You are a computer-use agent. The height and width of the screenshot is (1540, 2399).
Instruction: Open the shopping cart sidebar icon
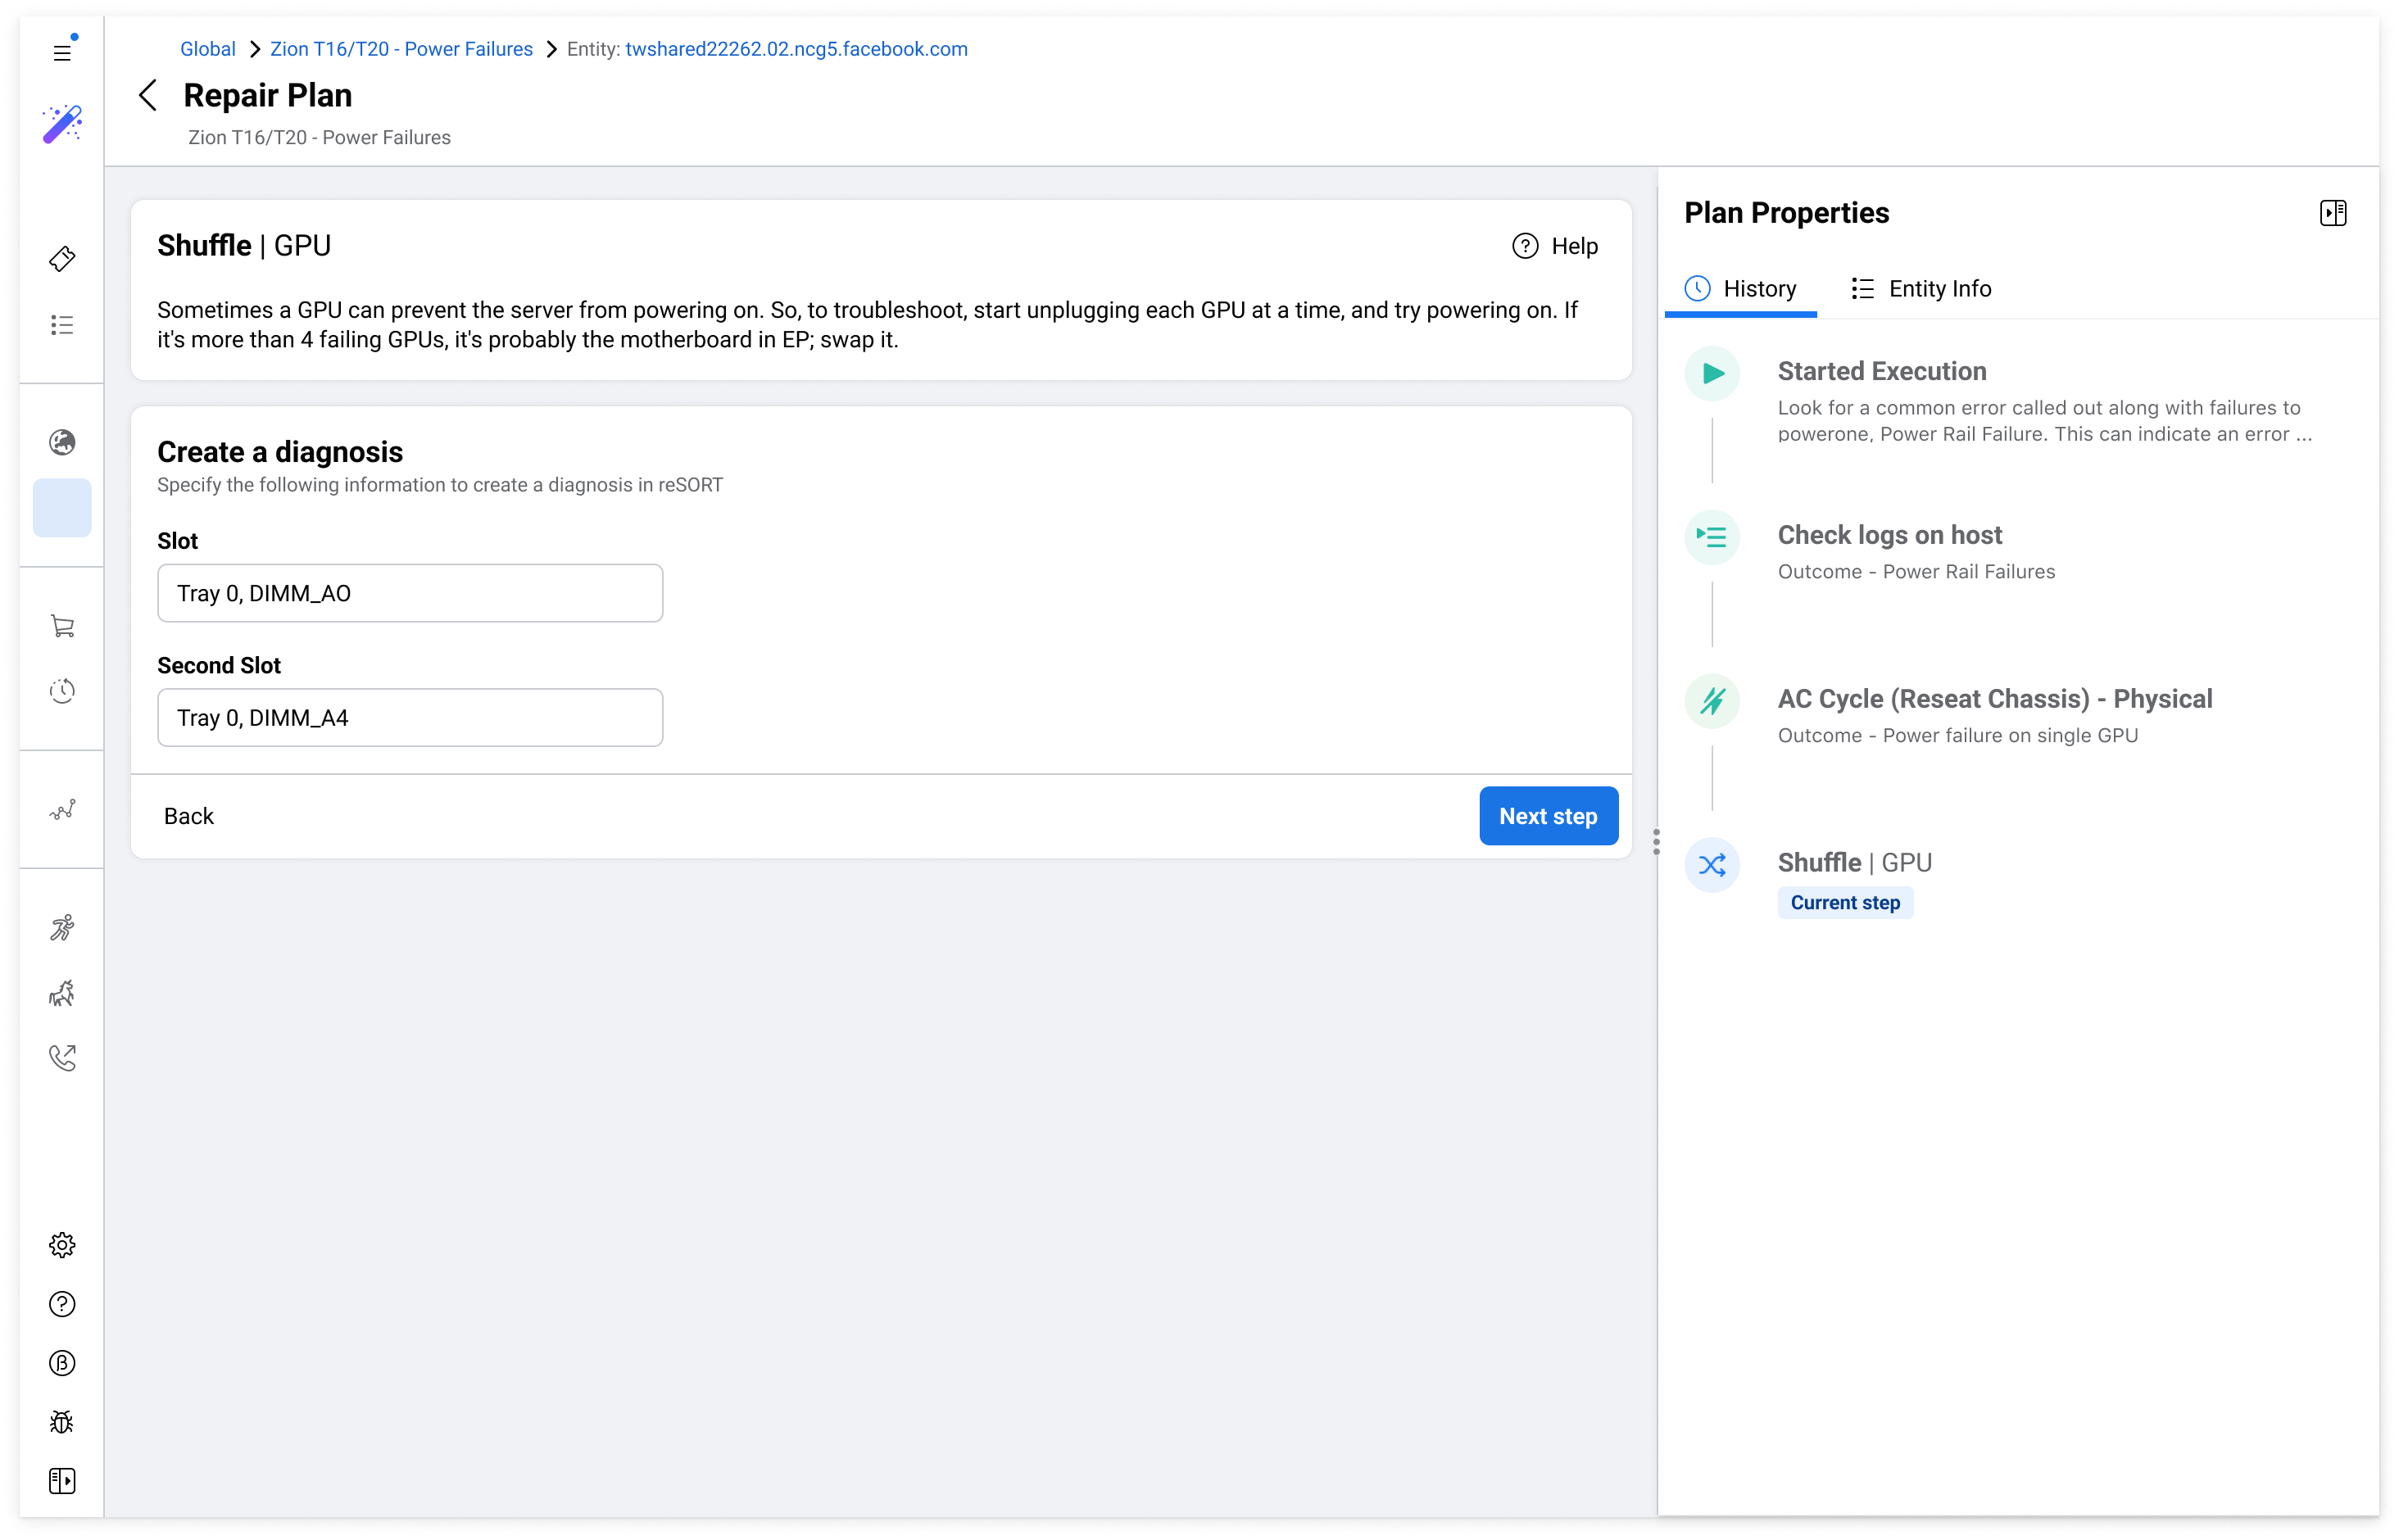tap(62, 626)
